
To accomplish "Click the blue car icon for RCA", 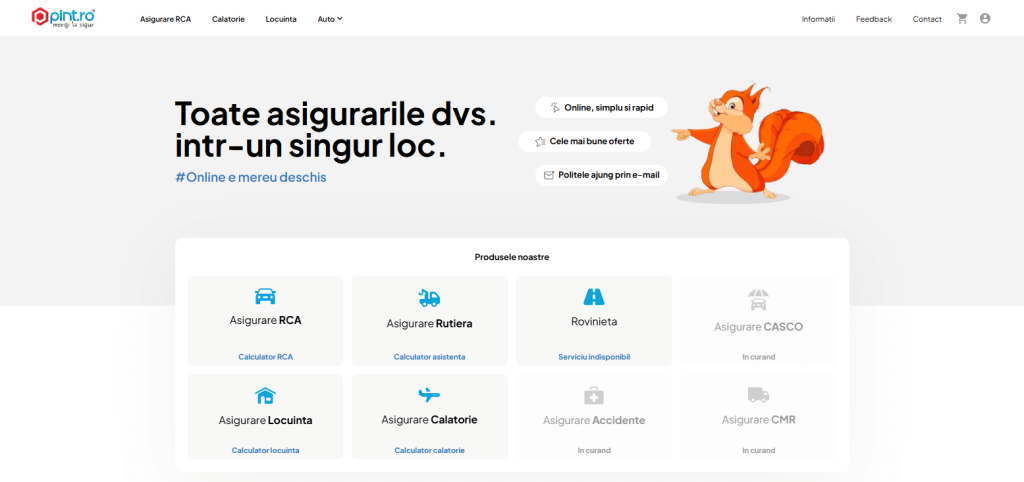I will coord(265,297).
